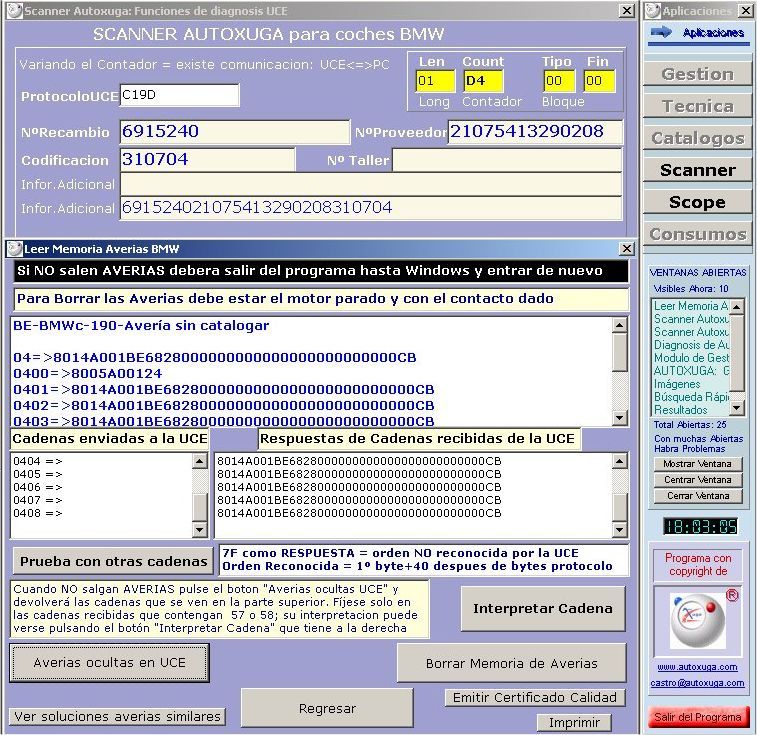Open the Consumos section
The width and height of the screenshot is (757, 735).
pyautogui.click(x=697, y=234)
